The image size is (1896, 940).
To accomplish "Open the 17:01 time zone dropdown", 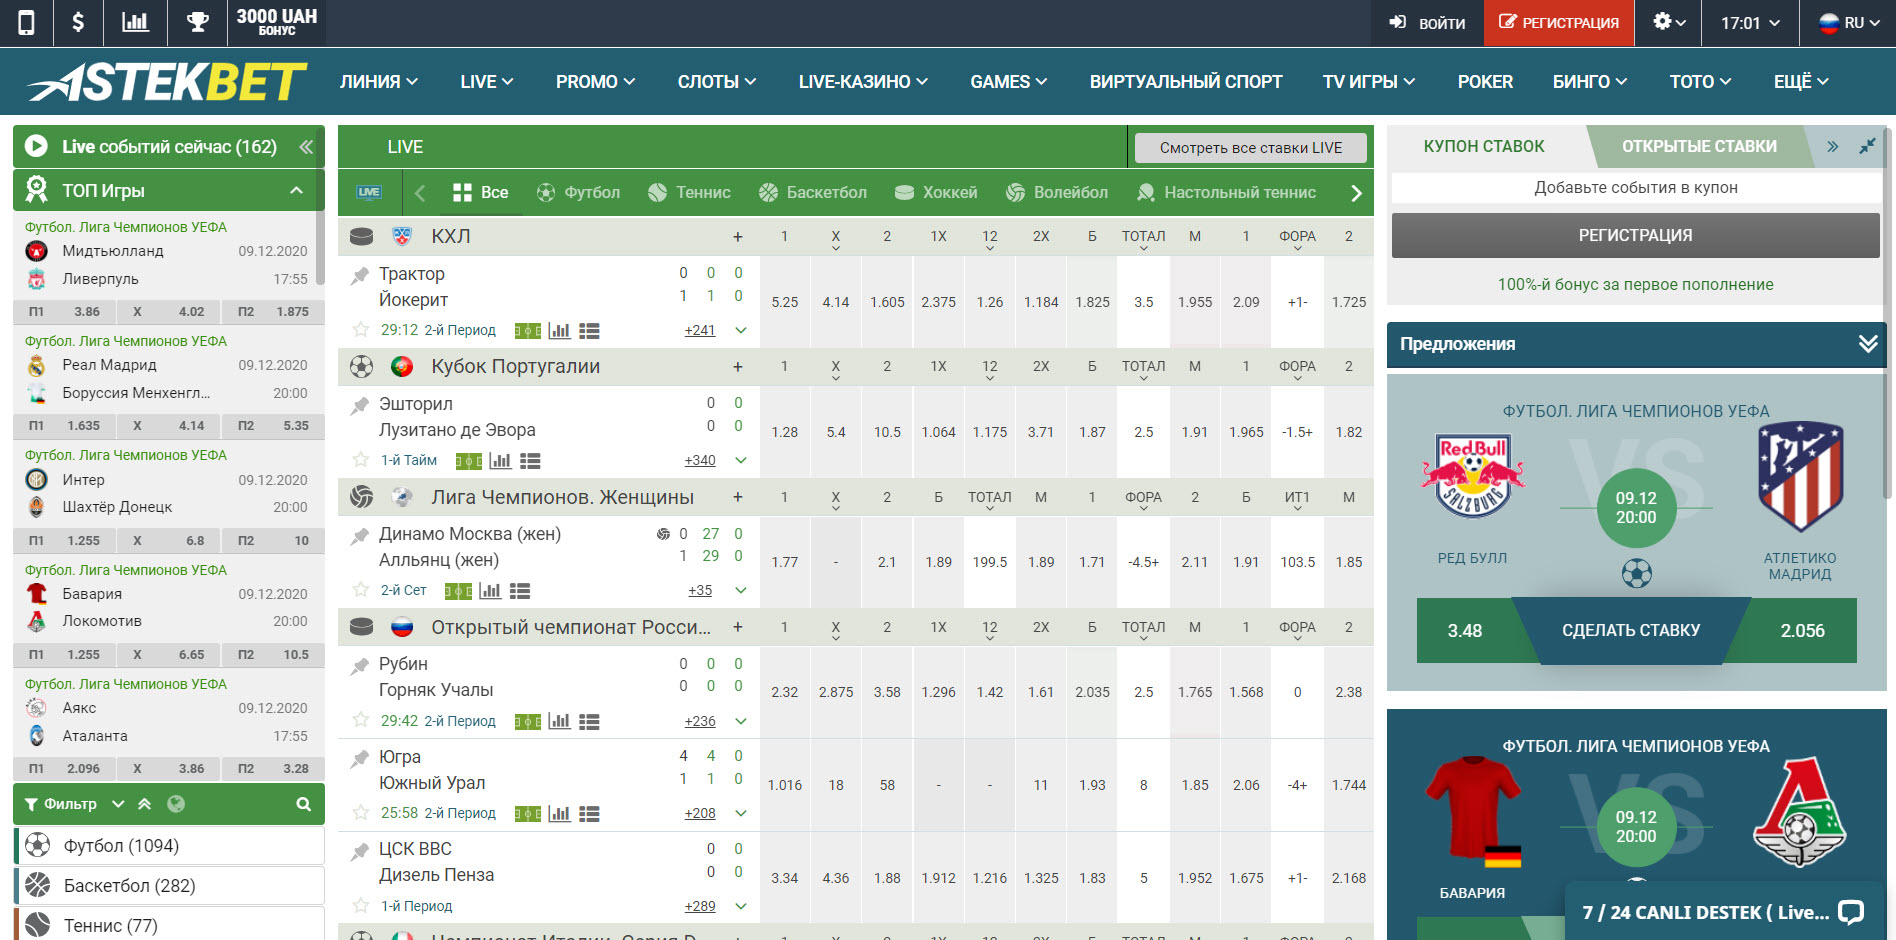I will point(1750,23).
